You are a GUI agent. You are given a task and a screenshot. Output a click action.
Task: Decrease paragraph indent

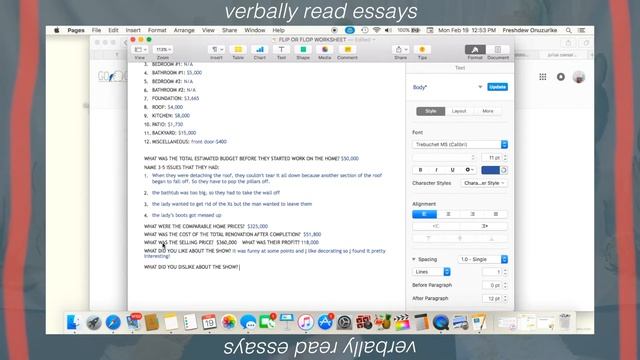click(436, 226)
